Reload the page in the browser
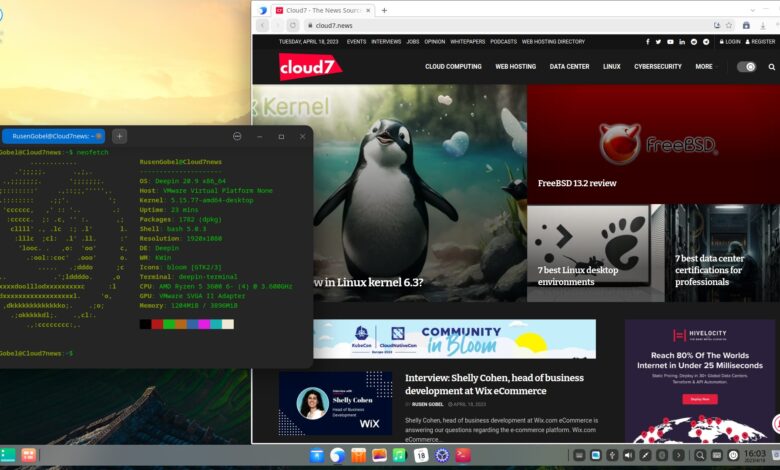Viewport: 780px width, 470px height. pos(293,25)
